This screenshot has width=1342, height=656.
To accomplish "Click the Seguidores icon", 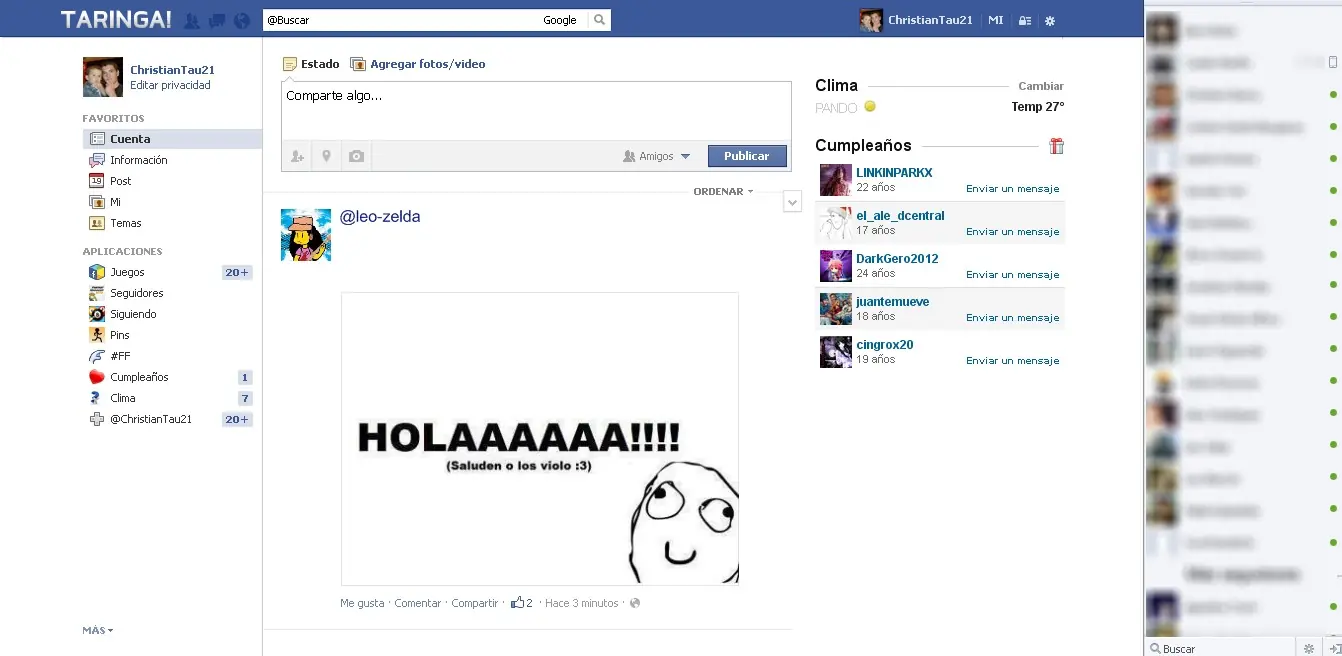I will [x=97, y=293].
